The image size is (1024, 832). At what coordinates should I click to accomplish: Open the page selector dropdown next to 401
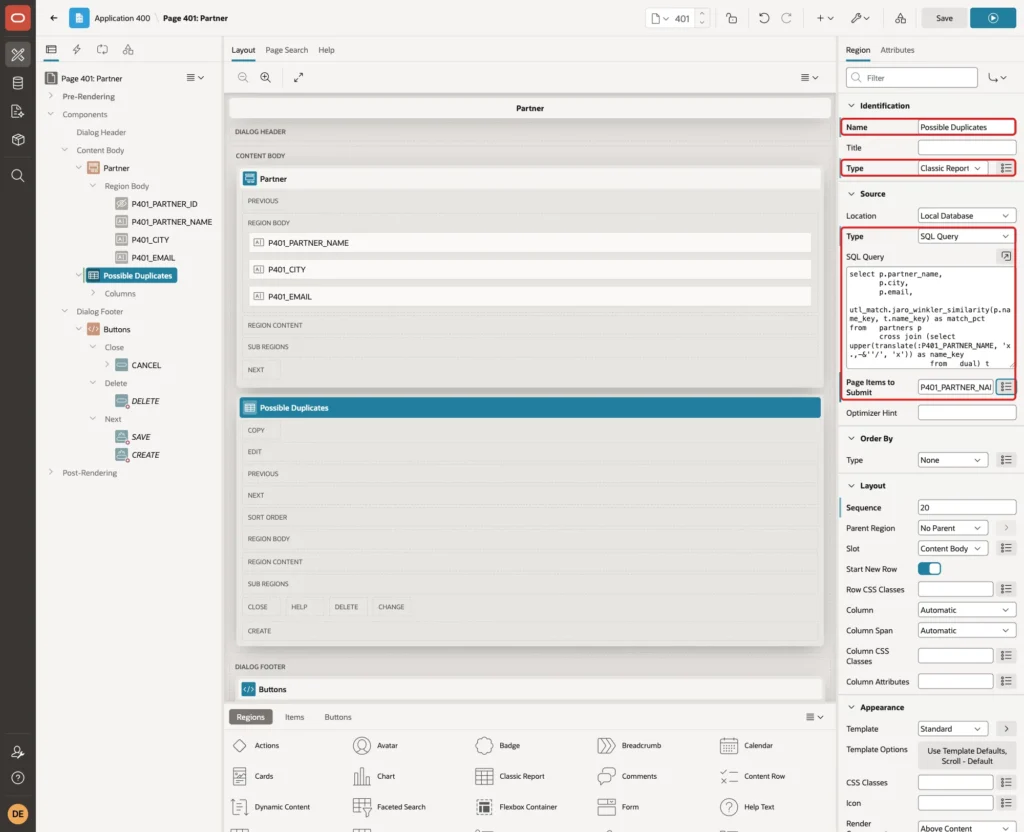660,18
